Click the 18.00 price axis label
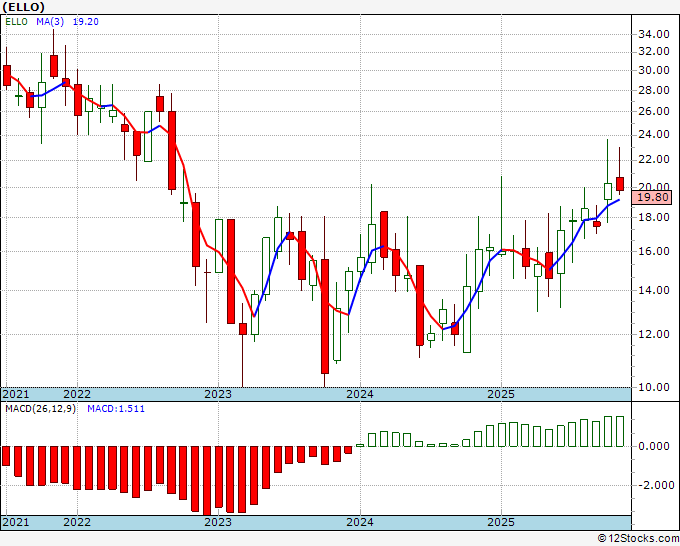Image resolution: width=680 pixels, height=546 pixels. 654,217
